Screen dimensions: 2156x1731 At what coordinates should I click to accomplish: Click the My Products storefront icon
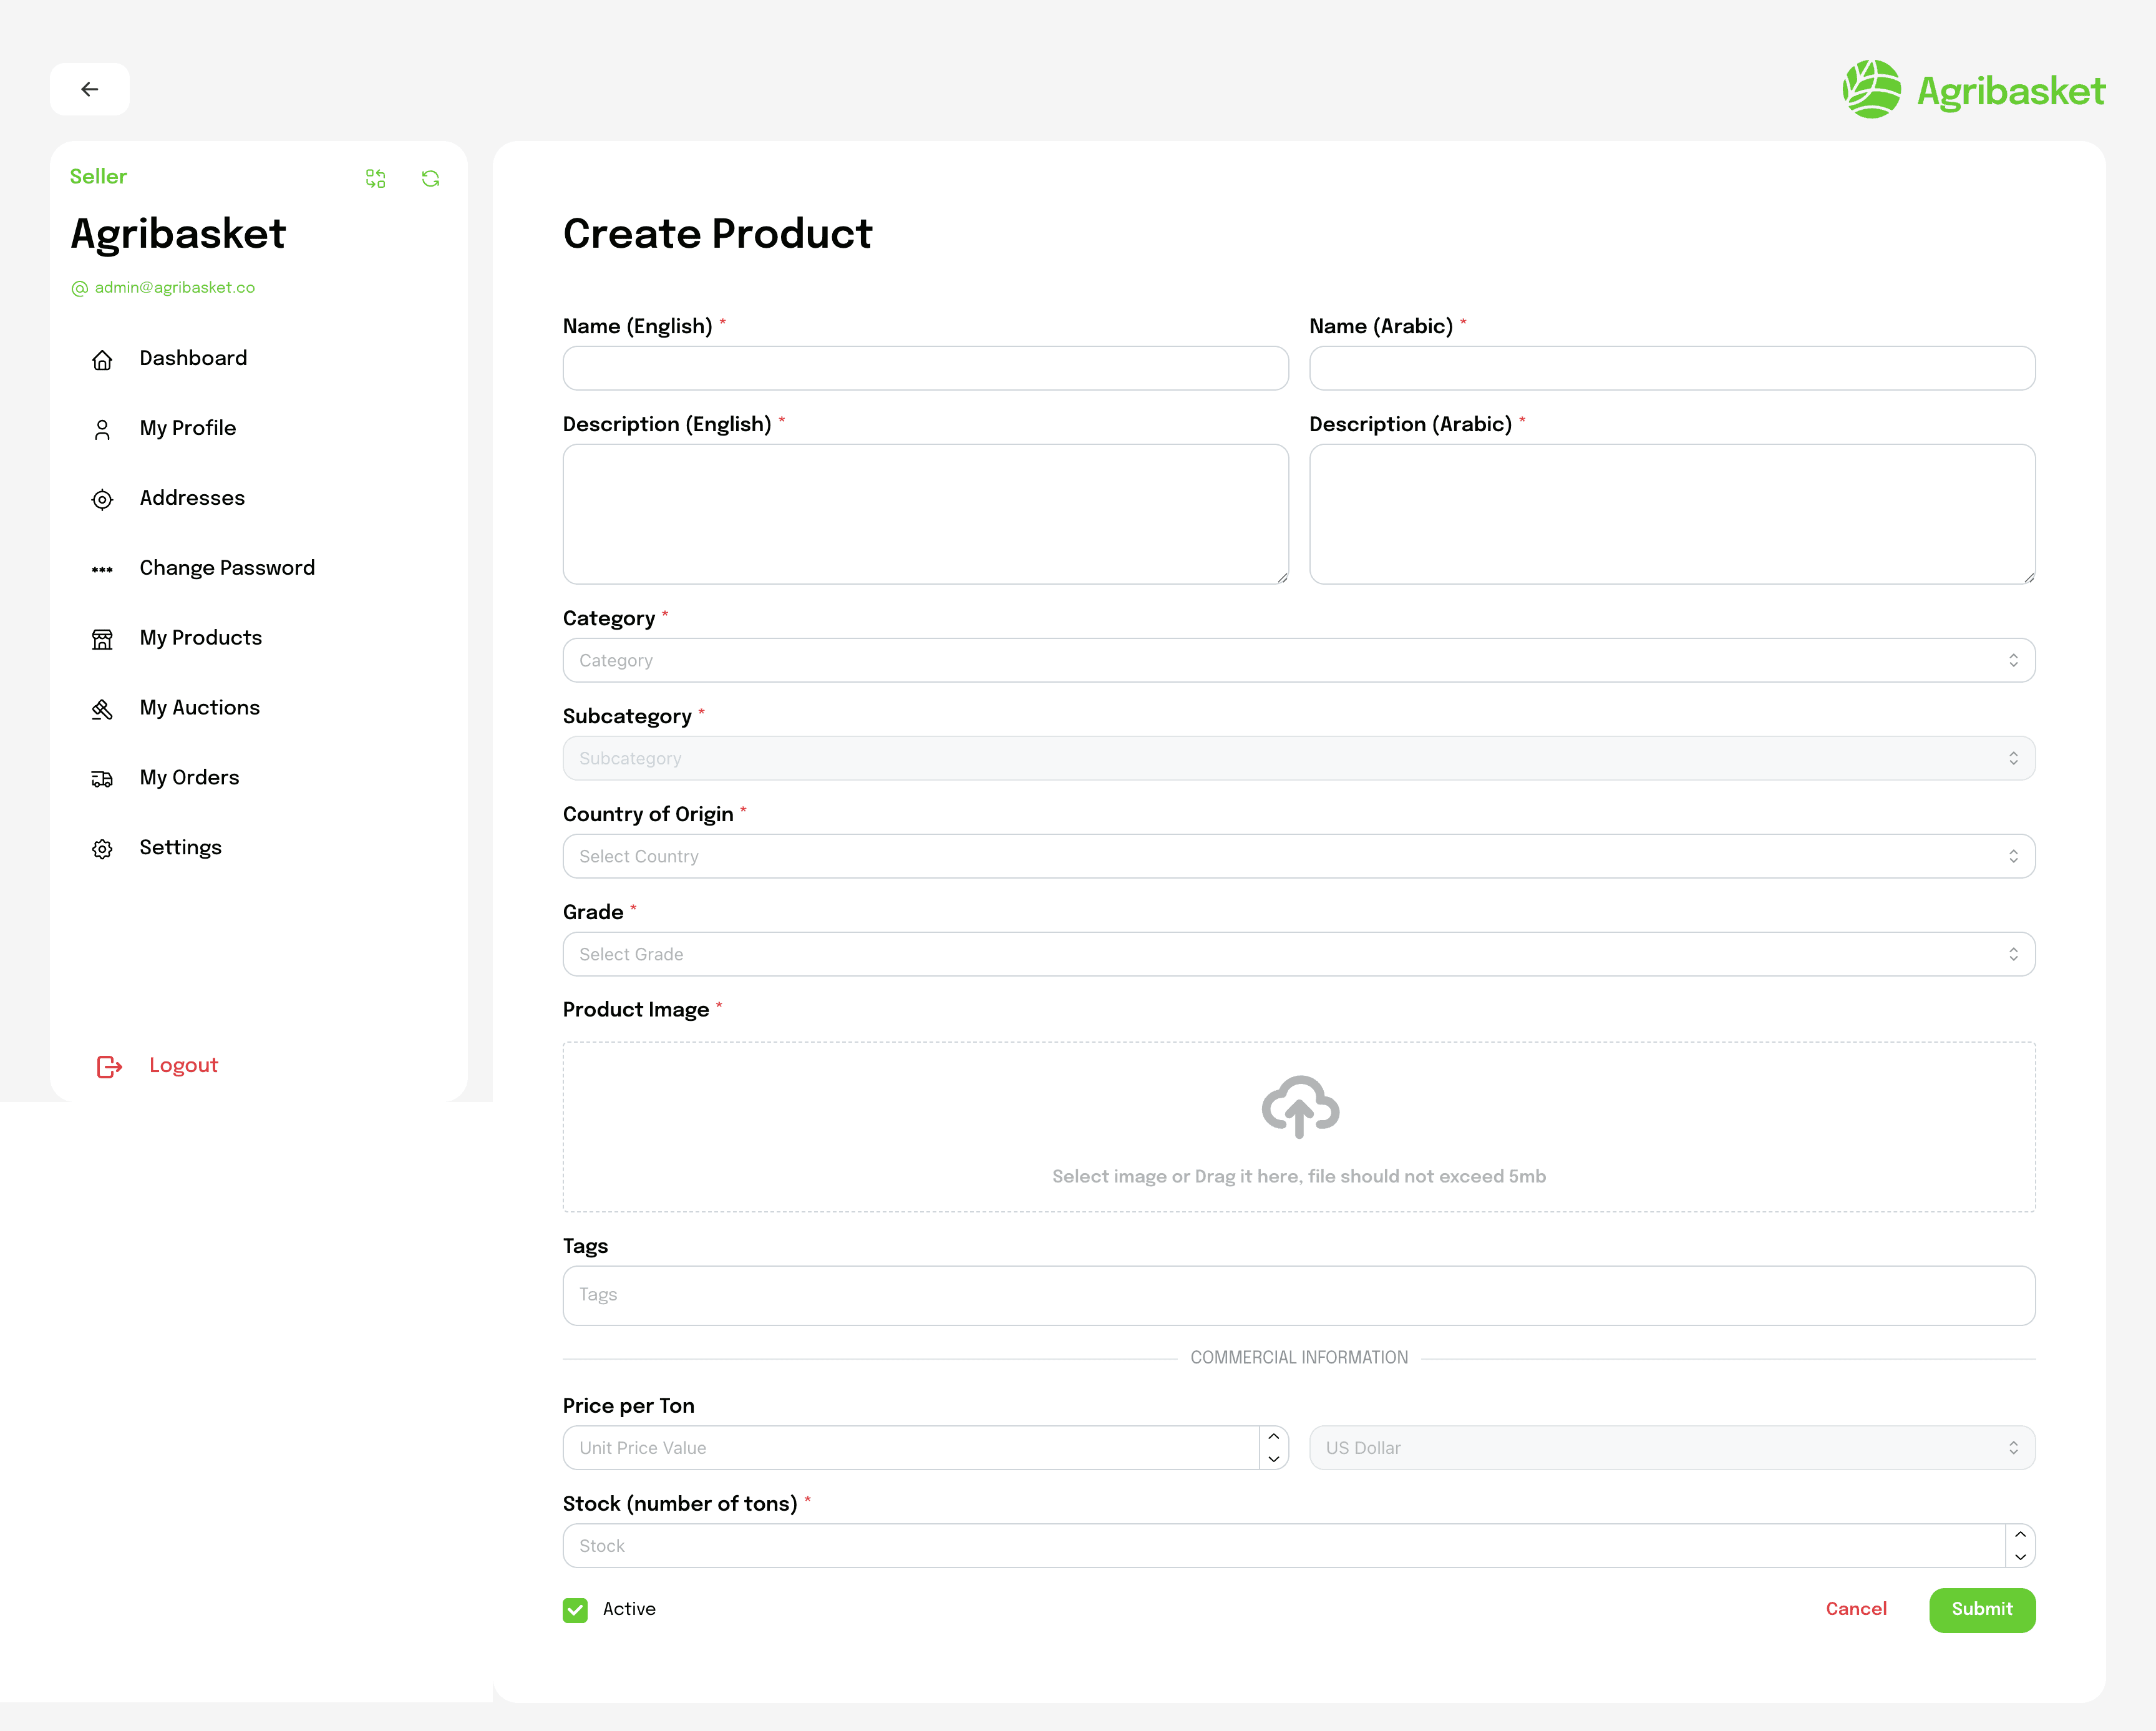coord(103,639)
